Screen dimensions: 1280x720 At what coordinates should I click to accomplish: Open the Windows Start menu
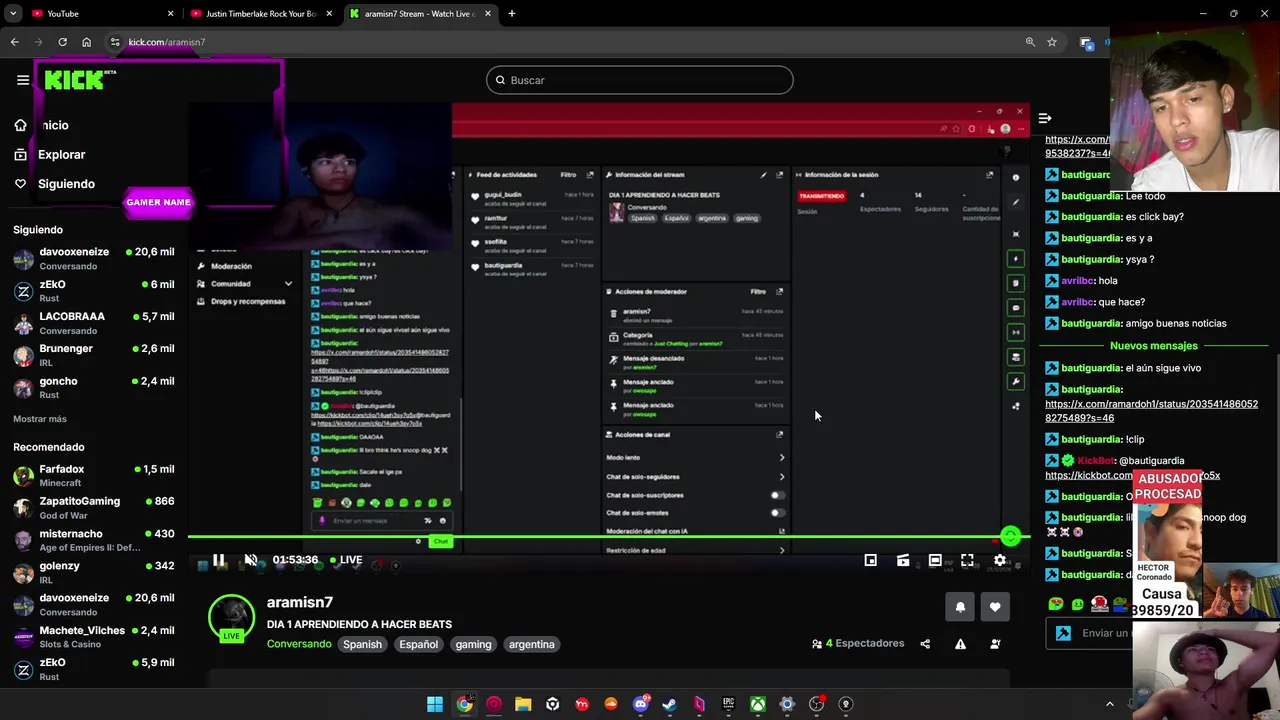pyautogui.click(x=435, y=704)
